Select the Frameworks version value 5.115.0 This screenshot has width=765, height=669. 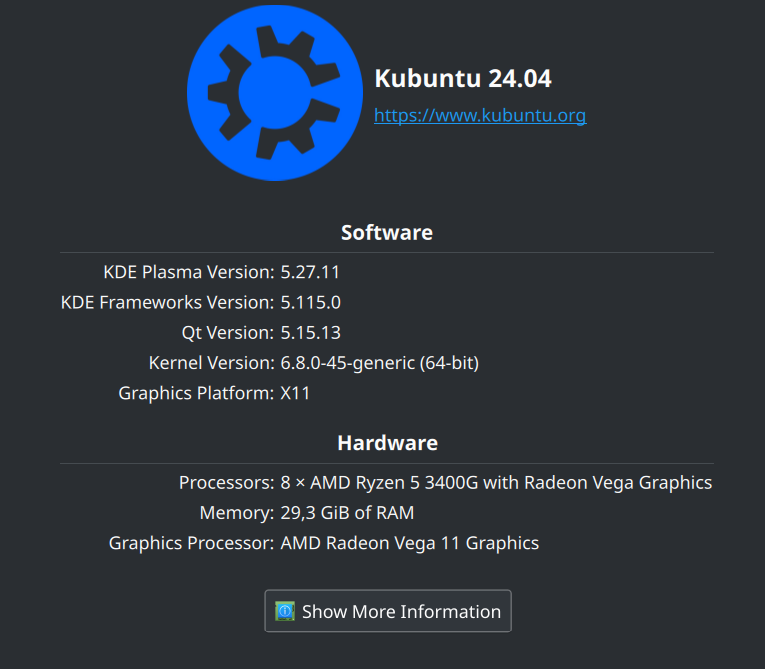pos(310,303)
